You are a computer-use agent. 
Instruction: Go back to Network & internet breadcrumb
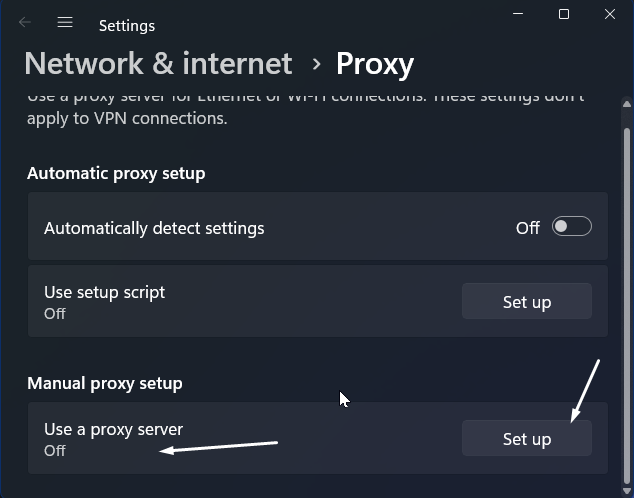tap(158, 64)
